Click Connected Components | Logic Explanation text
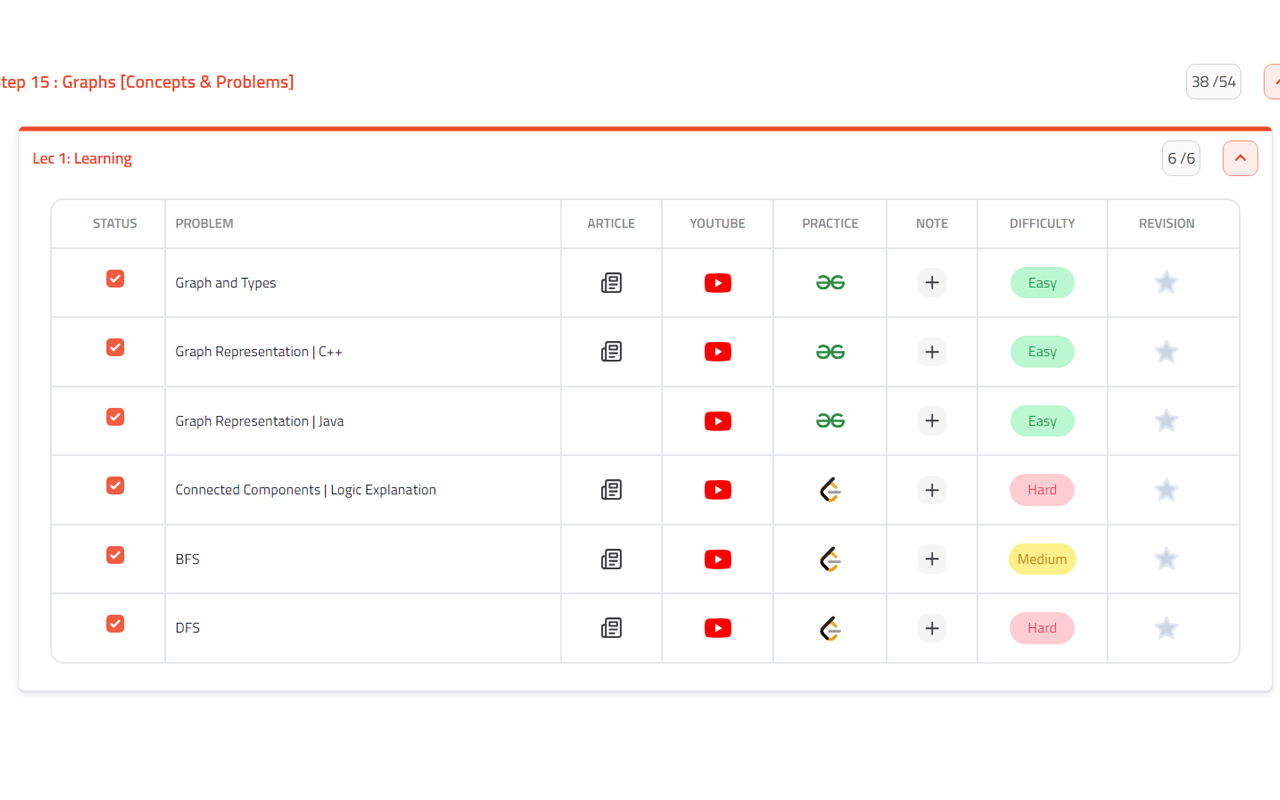This screenshot has width=1280, height=800. coord(306,490)
